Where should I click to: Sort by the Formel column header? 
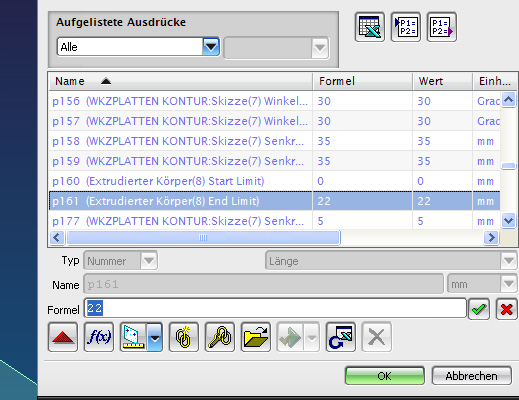(x=363, y=81)
